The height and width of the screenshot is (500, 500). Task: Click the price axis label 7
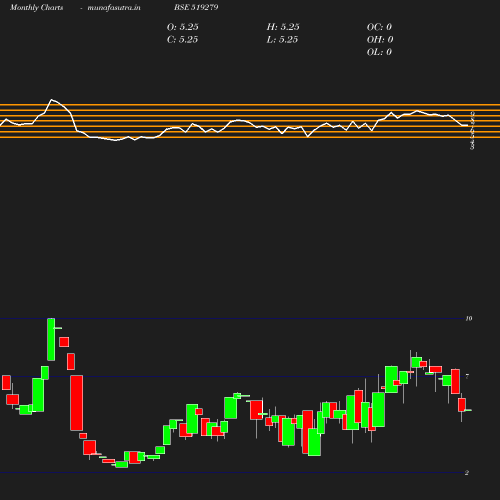(x=467, y=376)
